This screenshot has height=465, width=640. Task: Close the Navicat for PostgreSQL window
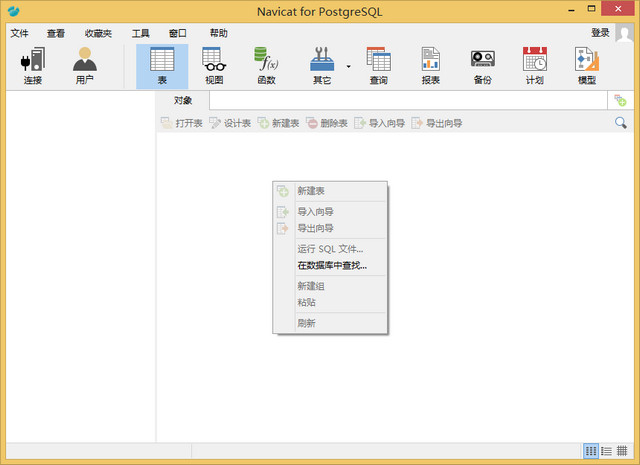pos(618,9)
